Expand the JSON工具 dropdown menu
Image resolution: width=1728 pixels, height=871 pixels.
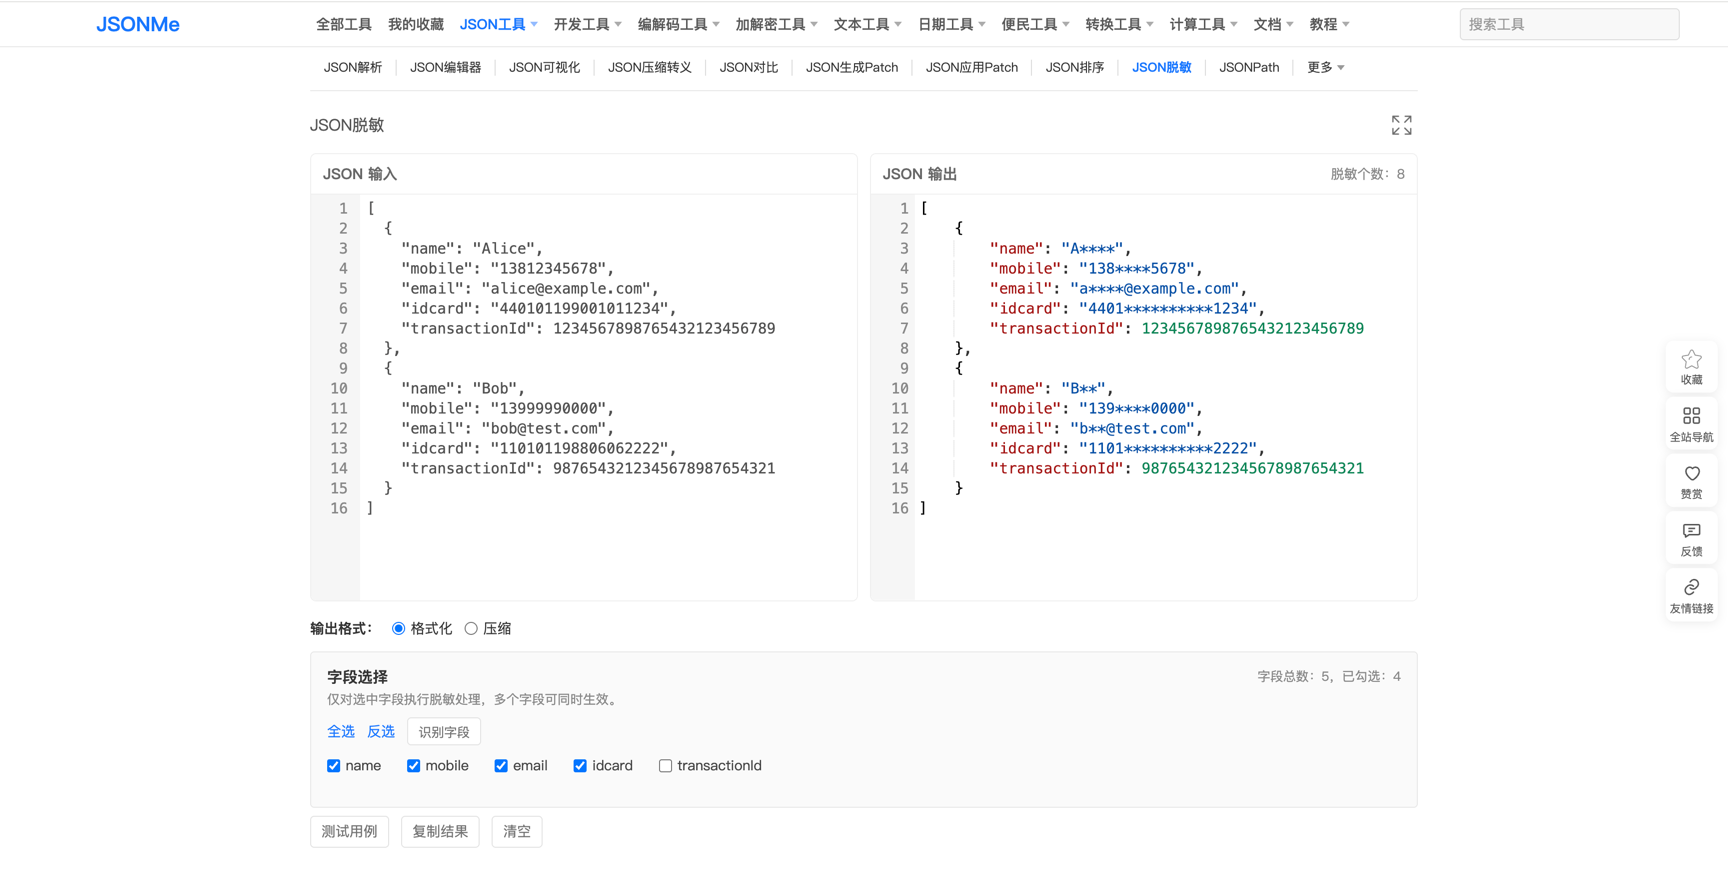coord(498,24)
